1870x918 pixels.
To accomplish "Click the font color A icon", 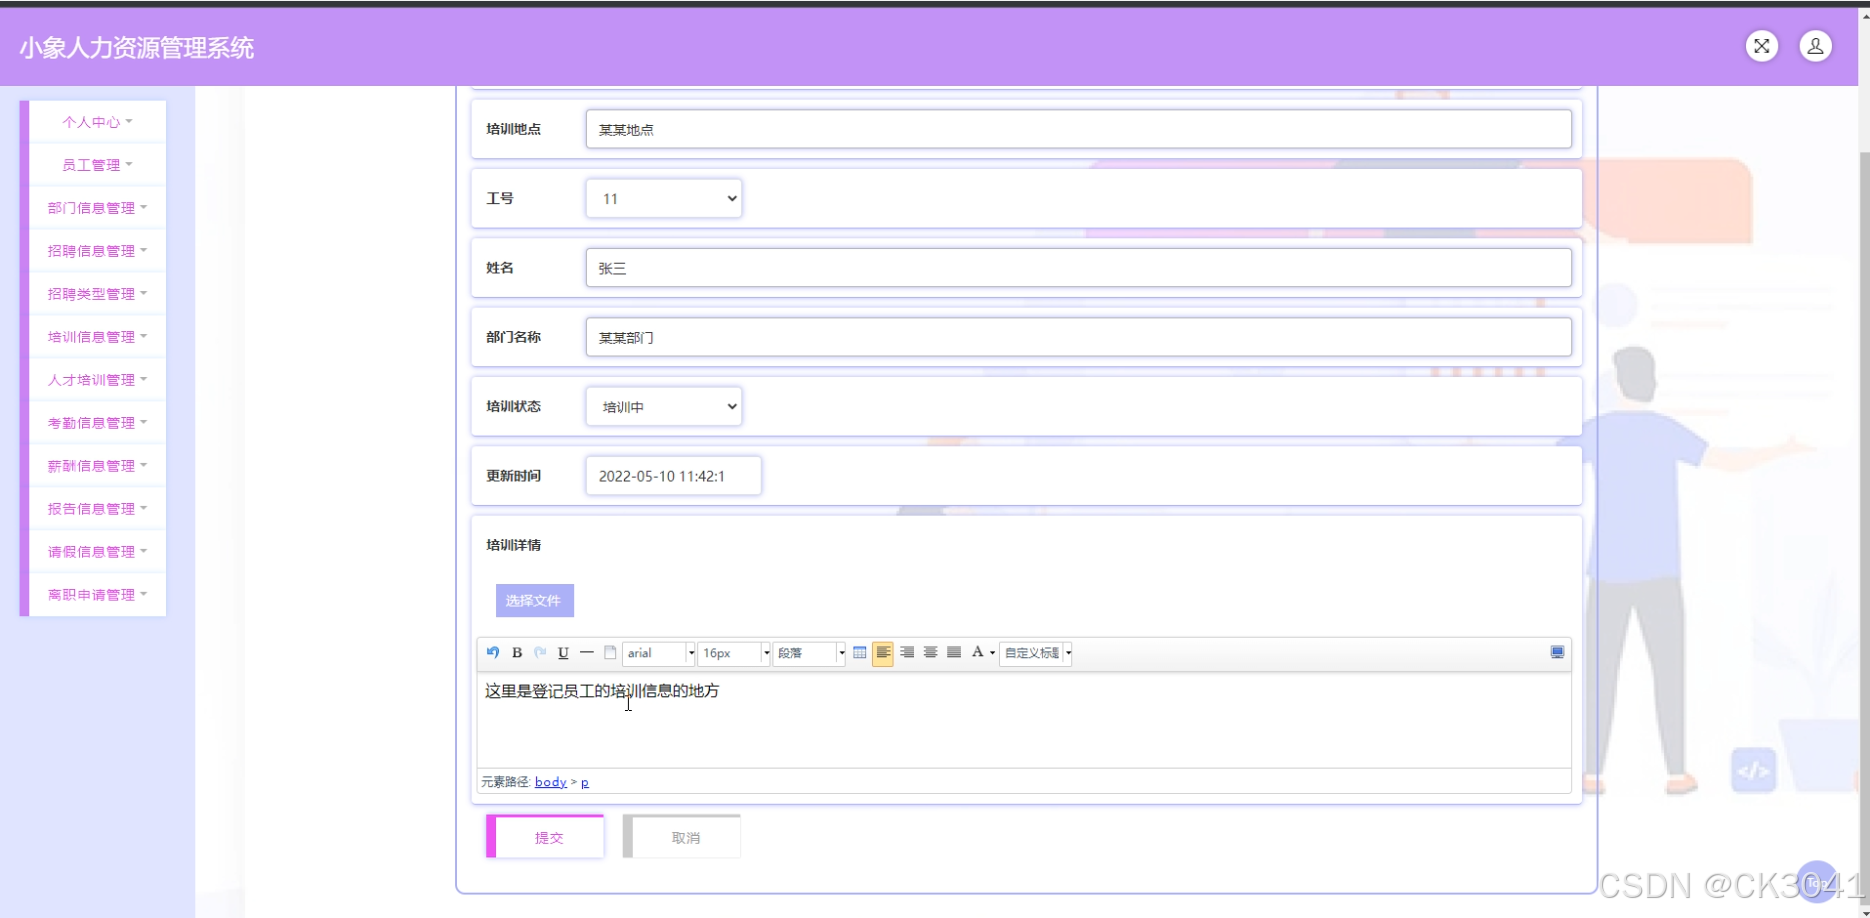I will point(978,653).
